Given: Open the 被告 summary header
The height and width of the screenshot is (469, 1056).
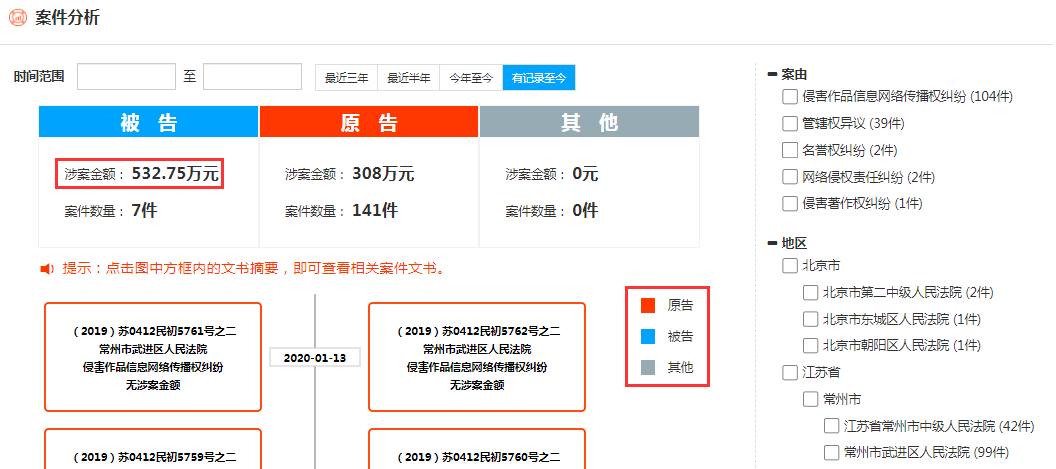Looking at the screenshot, I should [149, 122].
